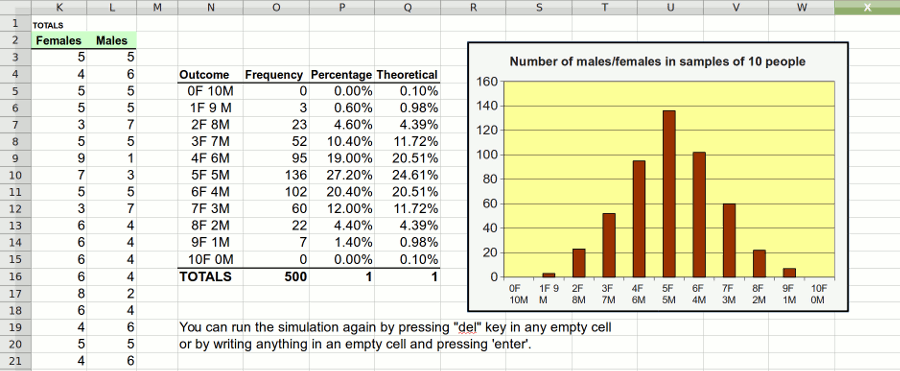Click percentage value 10.40%

pos(349,141)
